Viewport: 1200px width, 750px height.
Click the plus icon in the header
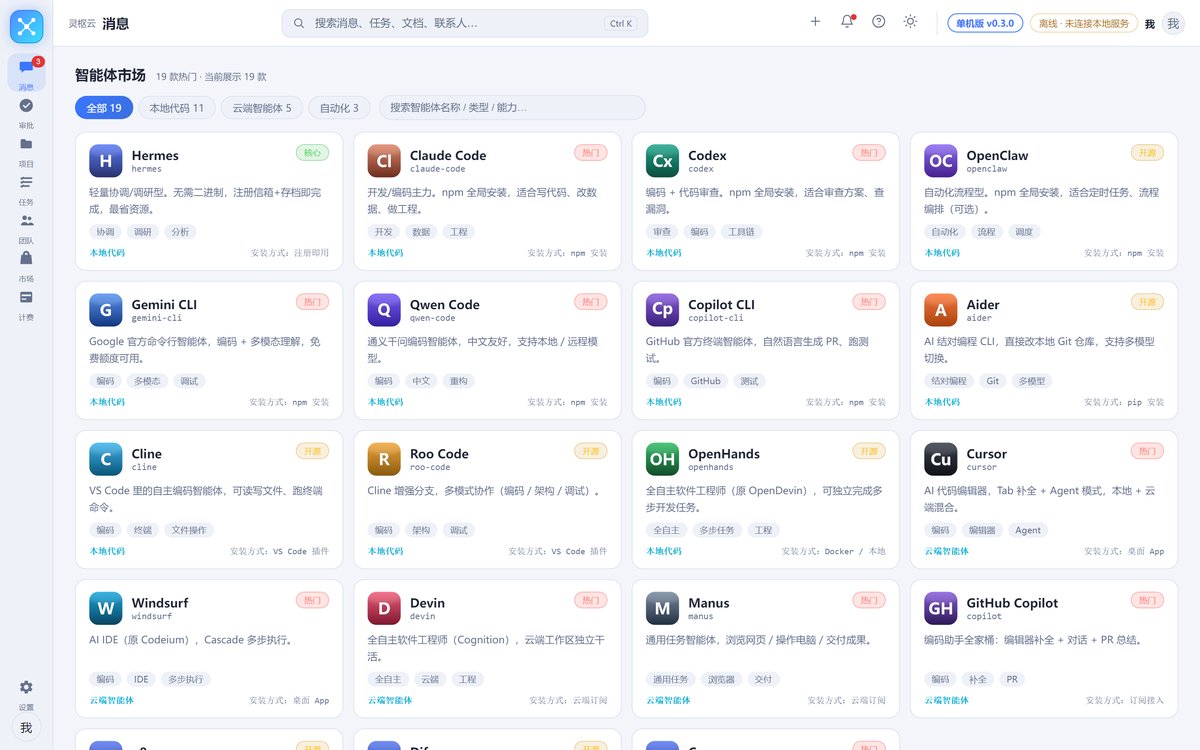click(815, 21)
